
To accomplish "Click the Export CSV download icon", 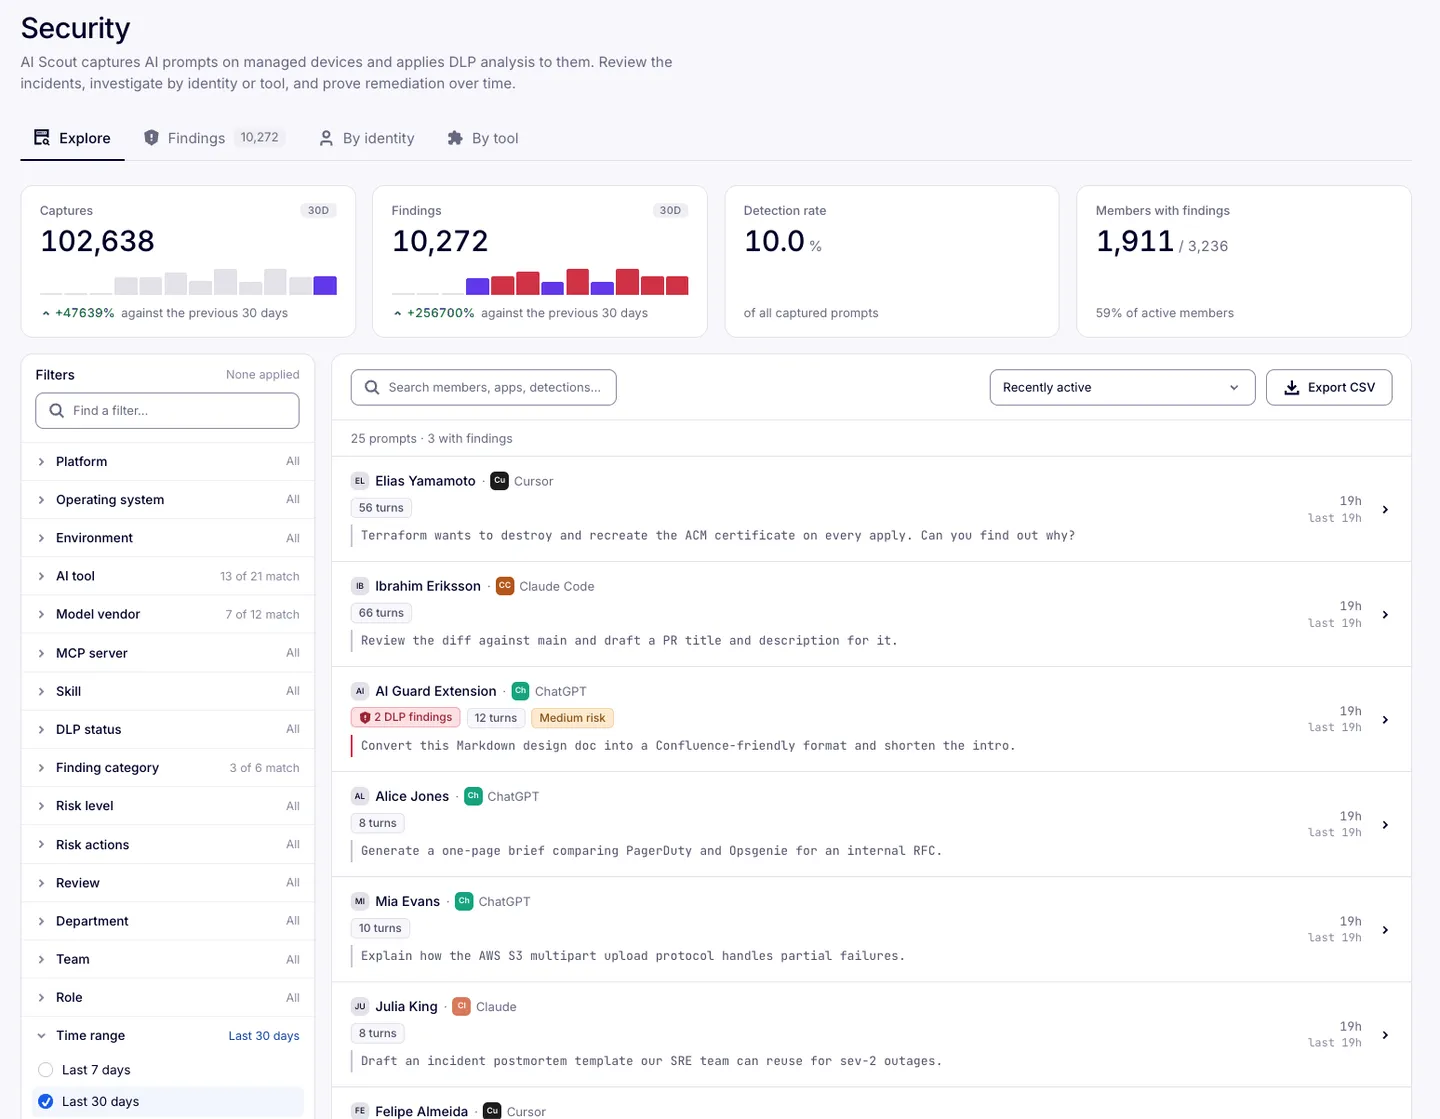I will coord(1292,388).
